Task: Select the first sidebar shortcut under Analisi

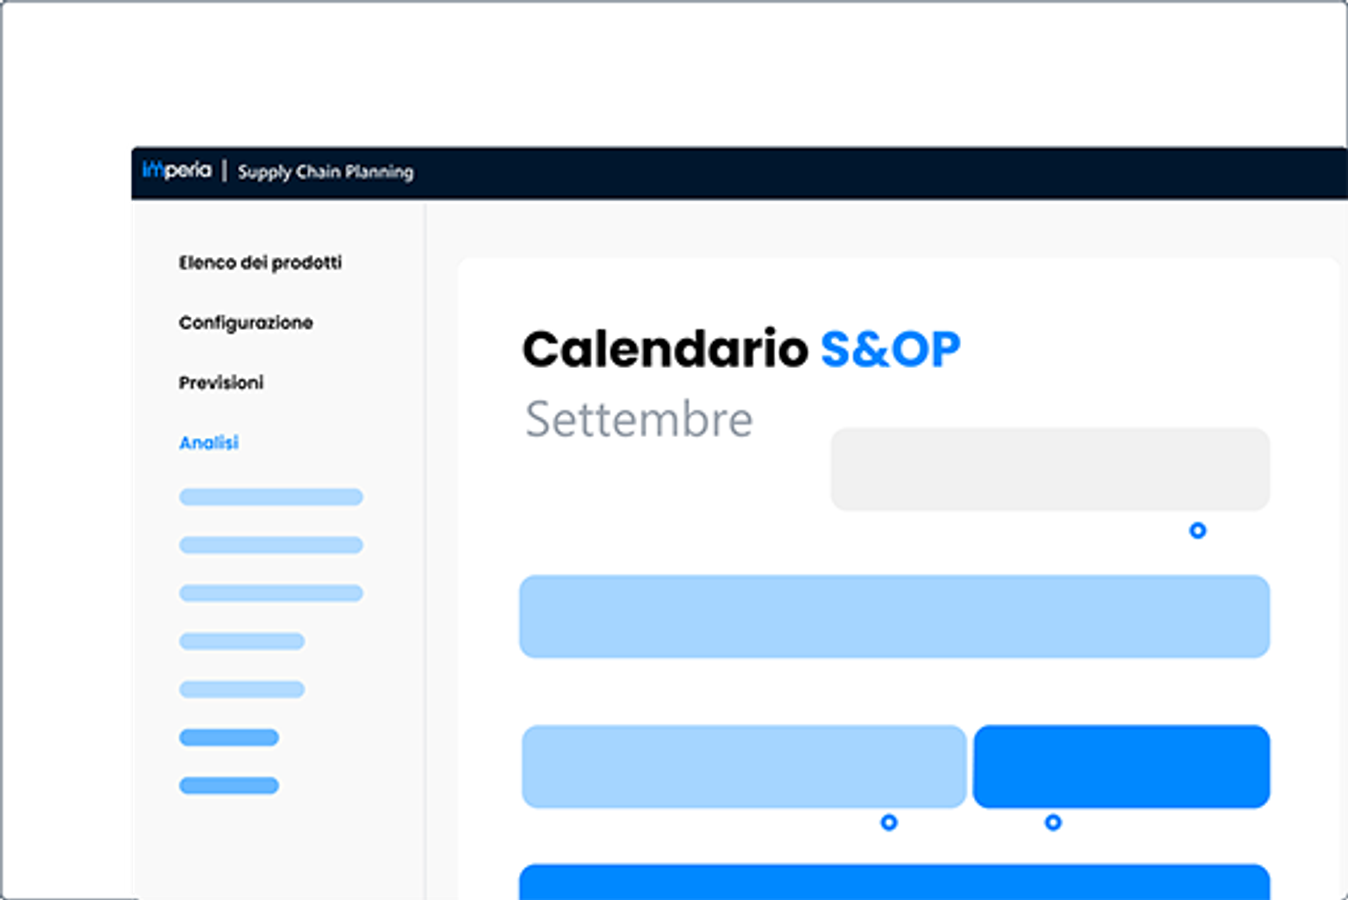Action: tap(270, 496)
